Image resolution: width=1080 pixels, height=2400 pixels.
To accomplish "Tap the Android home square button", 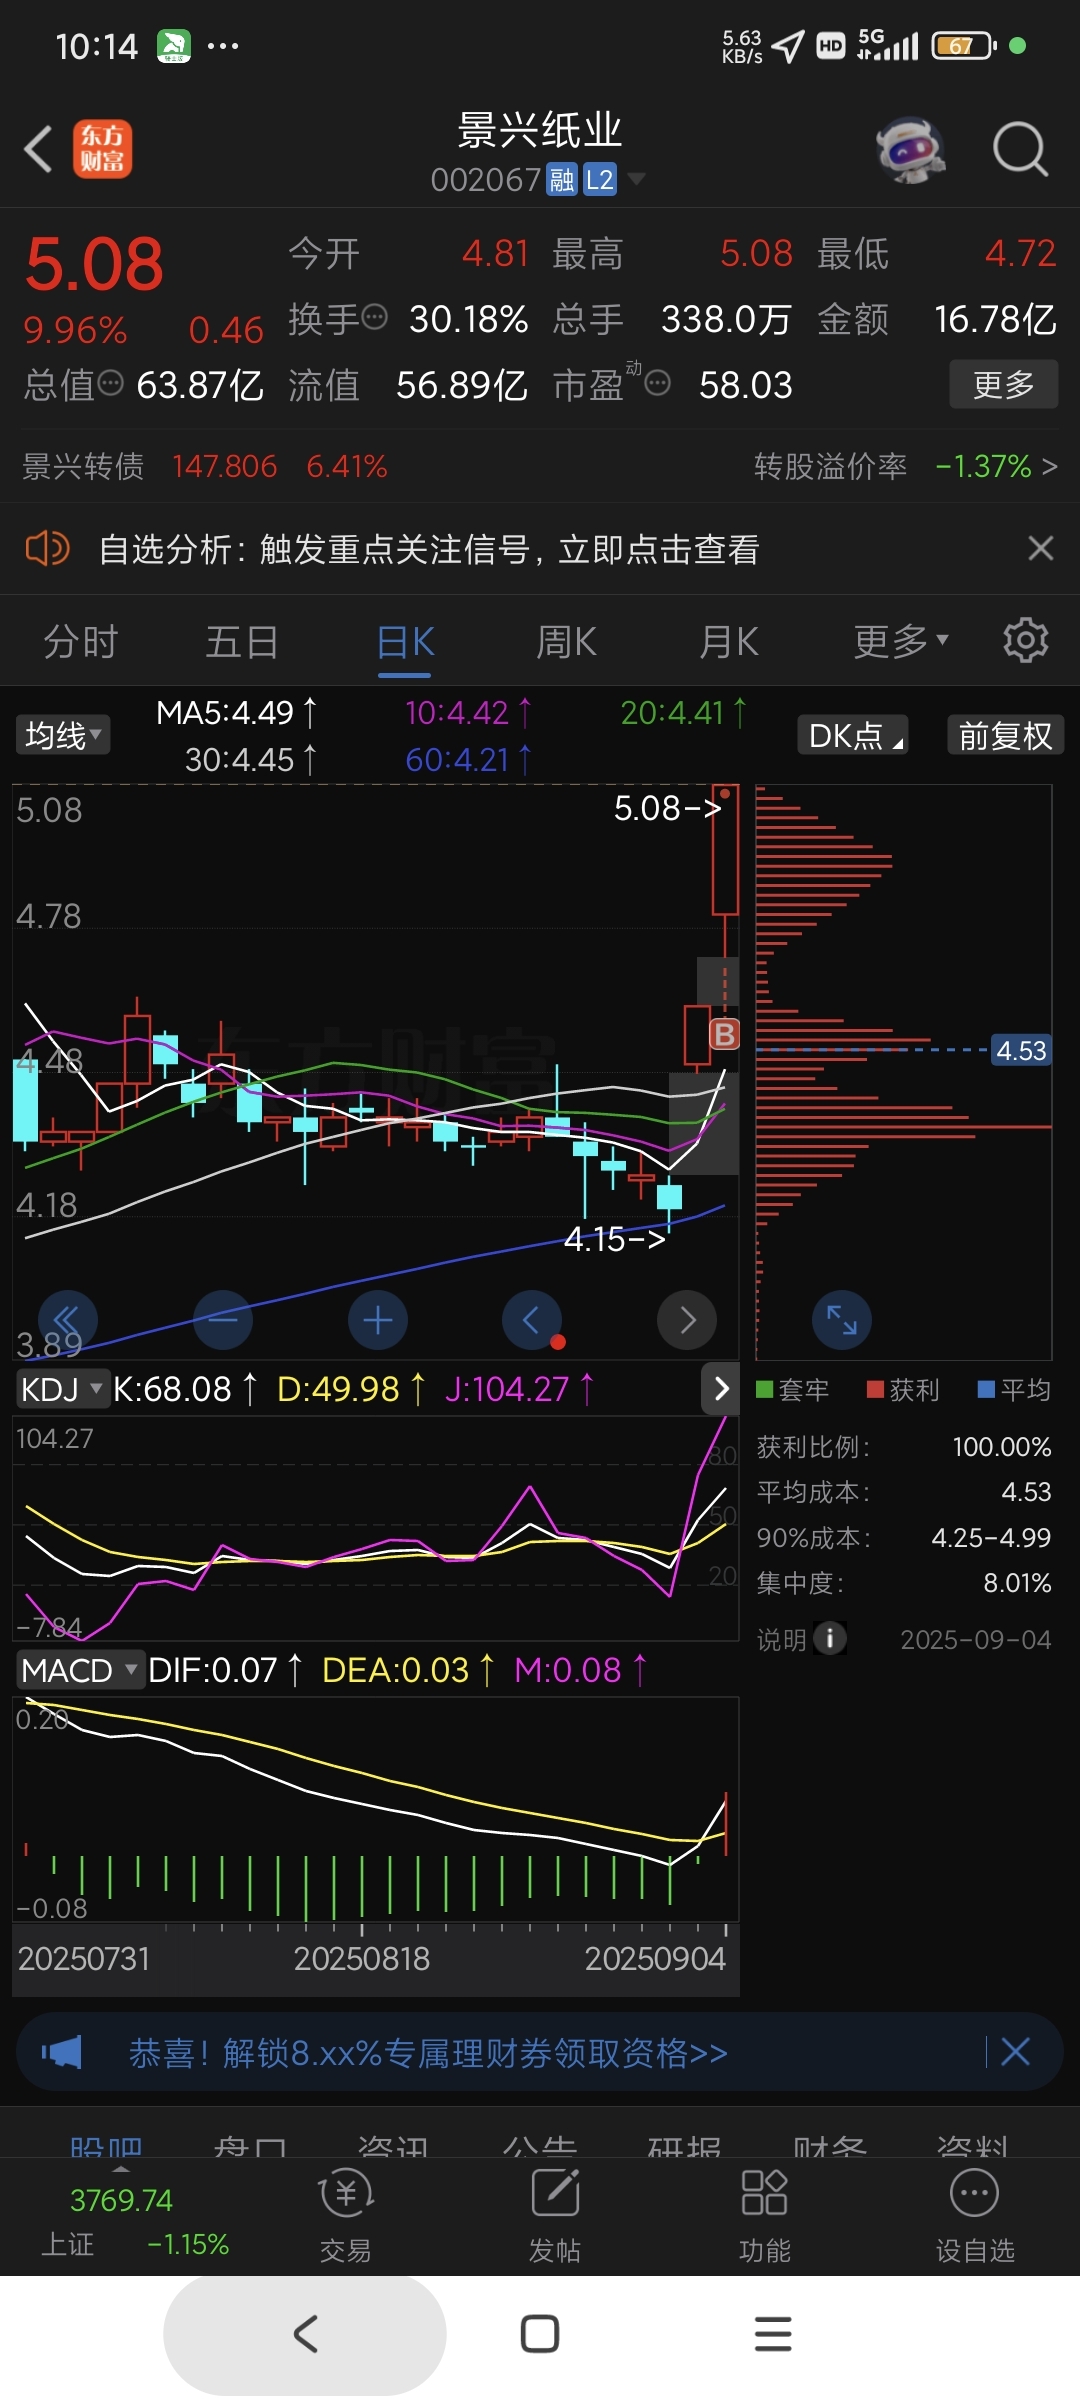I will coord(540,2334).
